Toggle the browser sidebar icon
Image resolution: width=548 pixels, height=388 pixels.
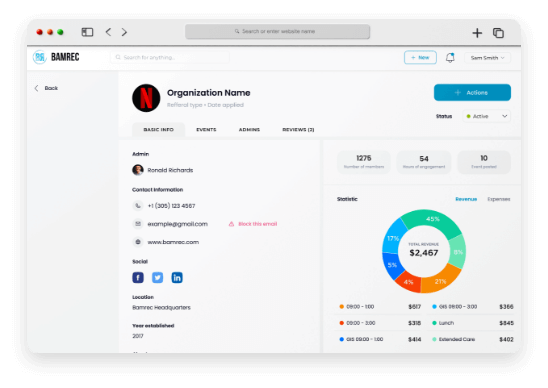click(x=87, y=32)
